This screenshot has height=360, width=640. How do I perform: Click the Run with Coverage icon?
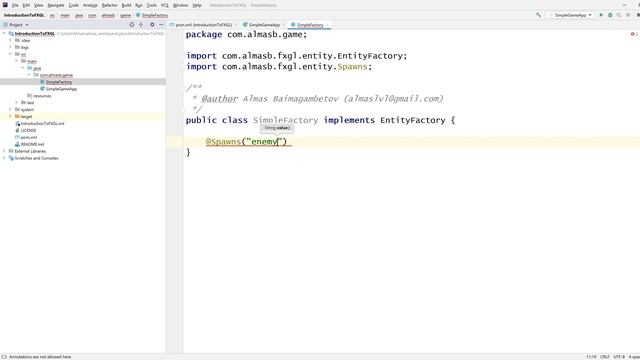tap(619, 15)
